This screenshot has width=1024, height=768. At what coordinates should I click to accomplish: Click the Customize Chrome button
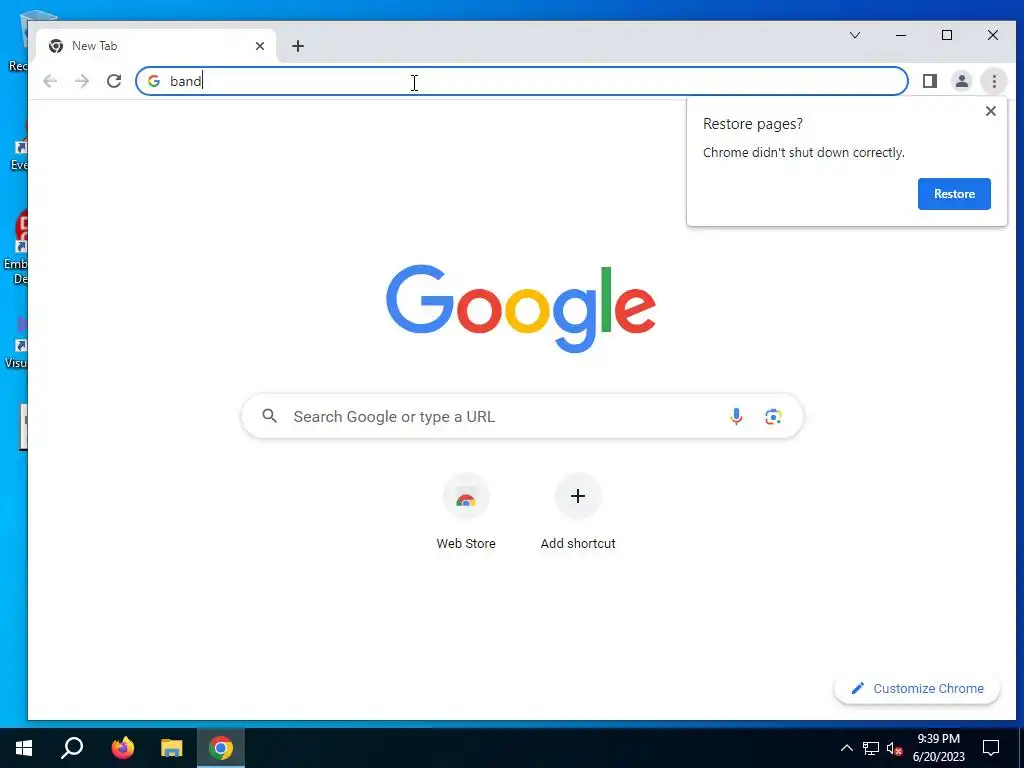[917, 688]
